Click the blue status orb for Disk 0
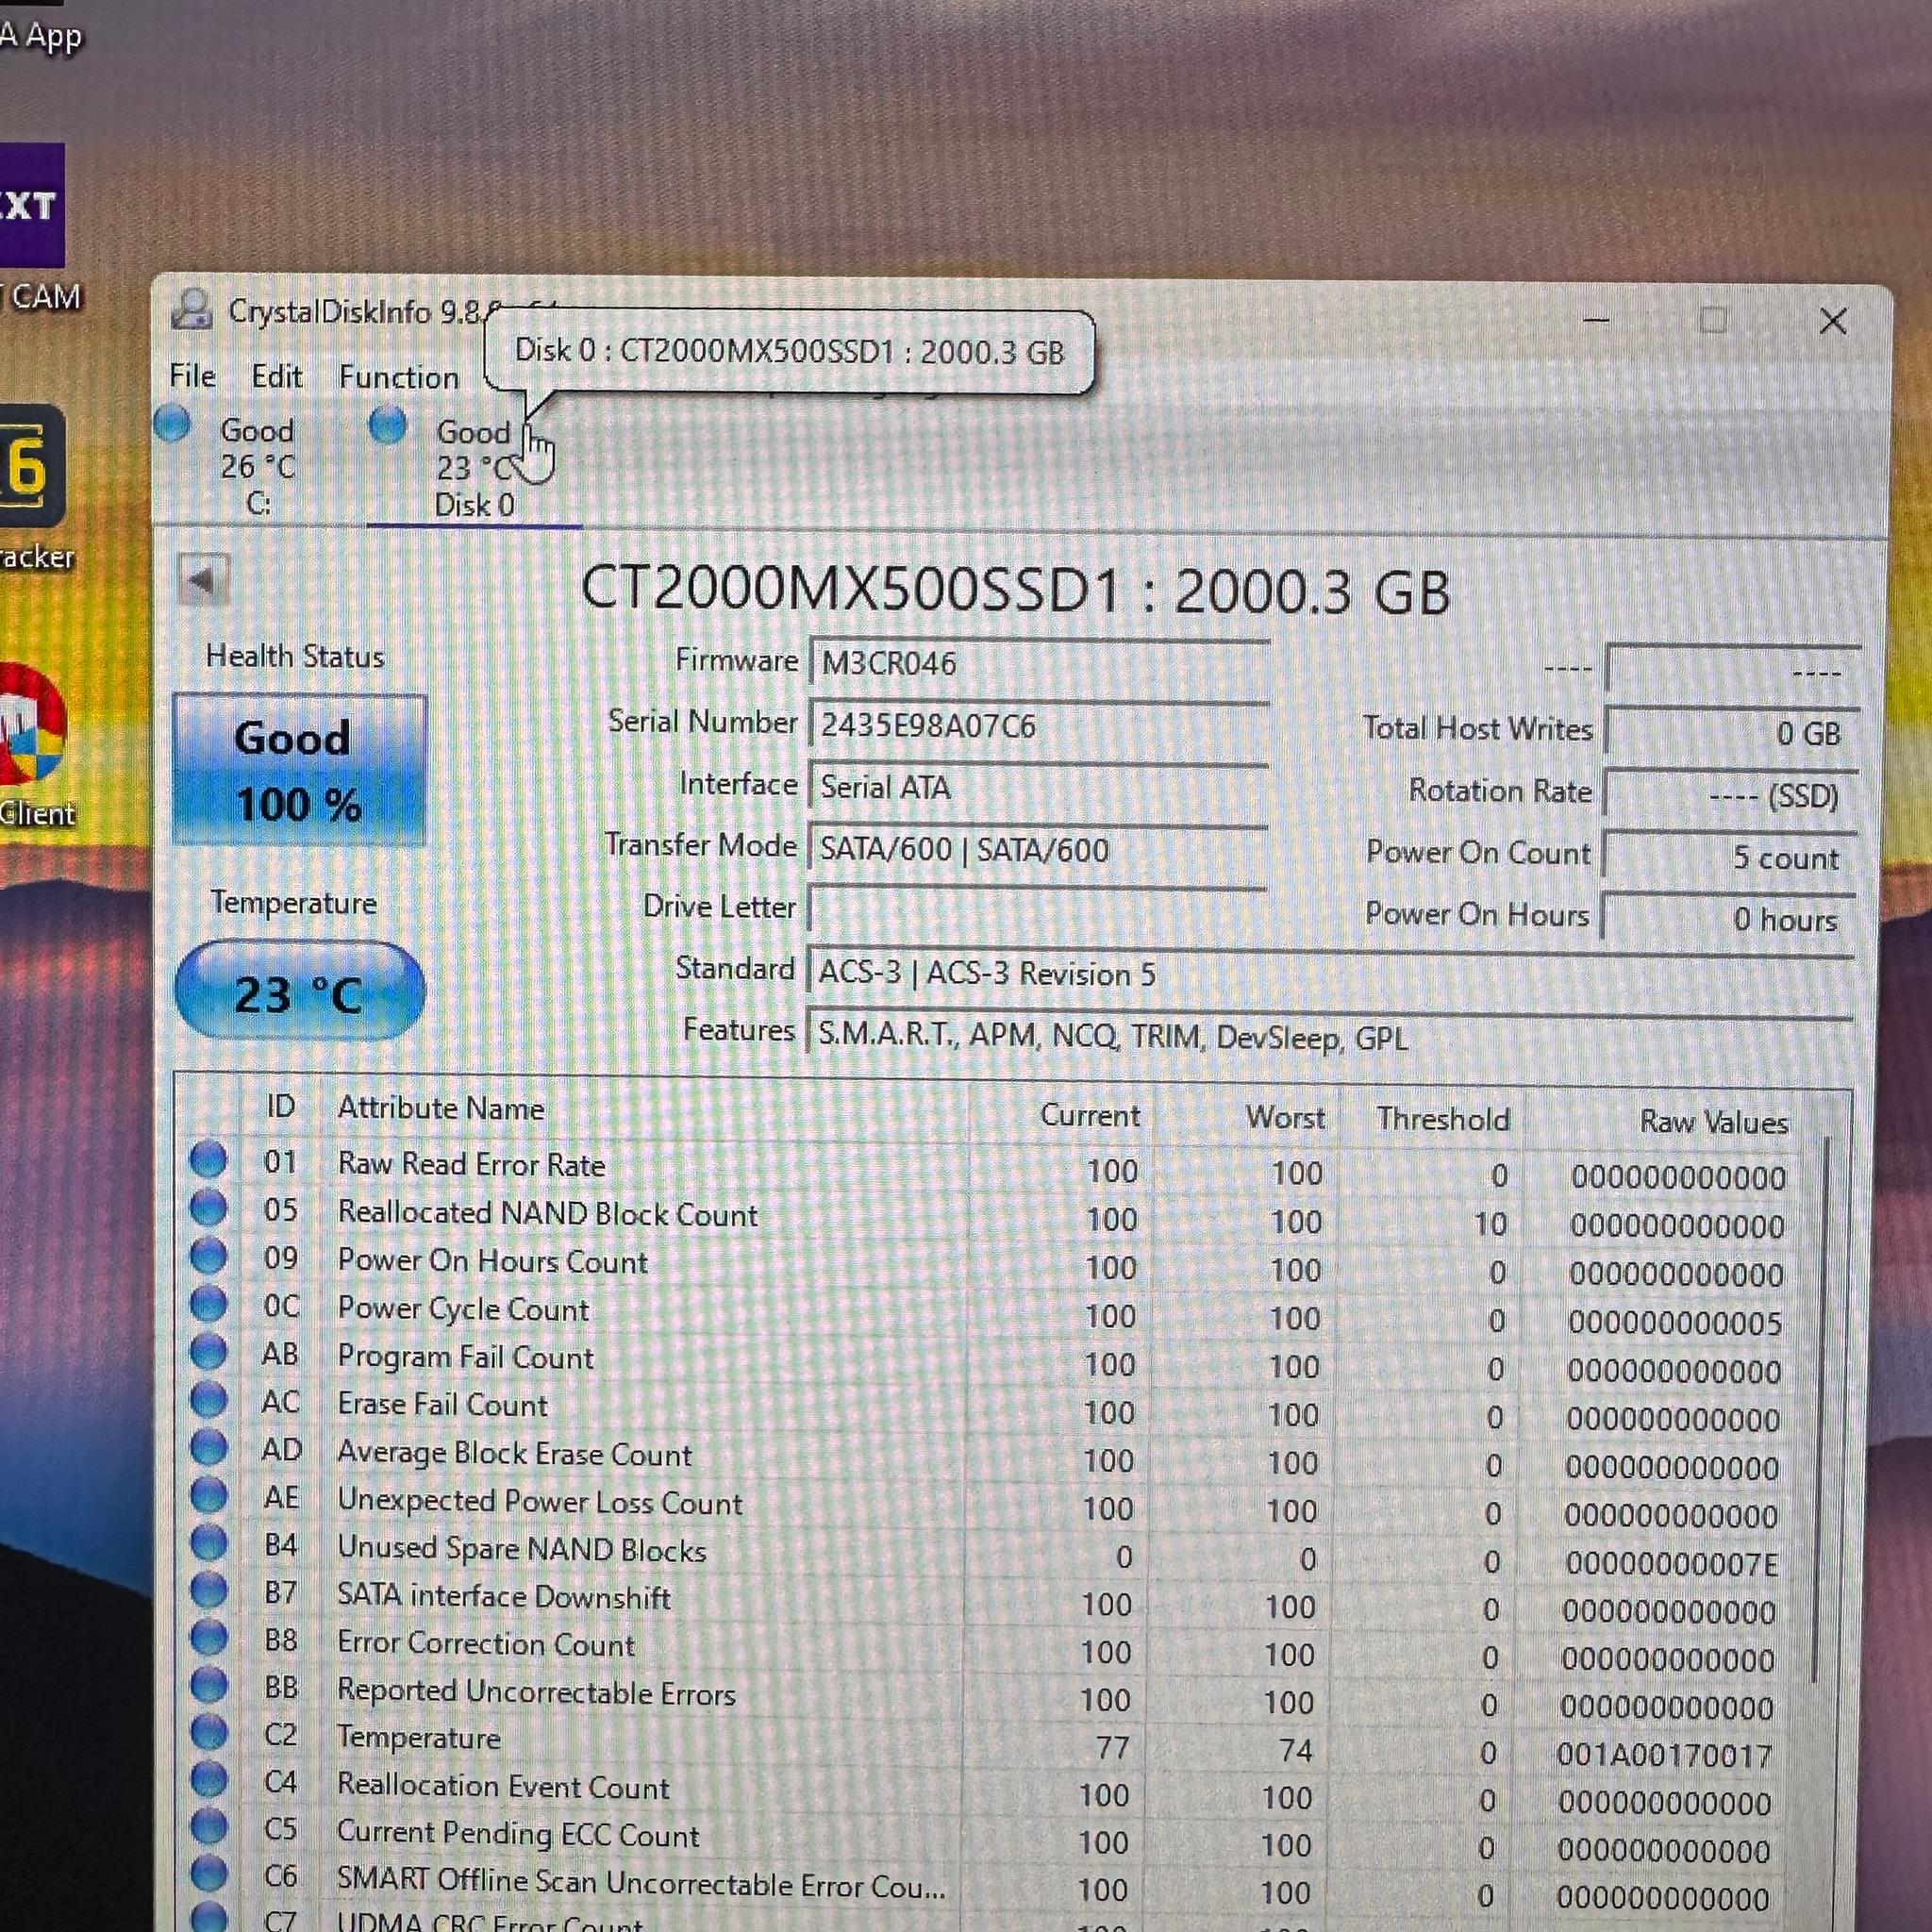Screen dimensions: 1932x1932 point(387,425)
